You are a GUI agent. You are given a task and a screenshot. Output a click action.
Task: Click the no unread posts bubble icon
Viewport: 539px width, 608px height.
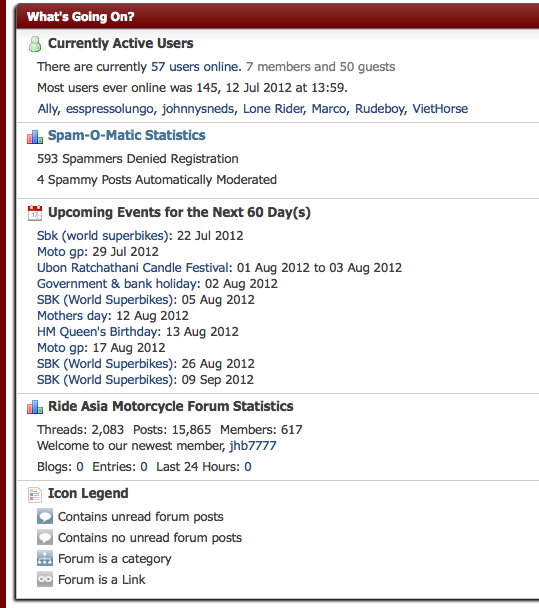point(45,537)
